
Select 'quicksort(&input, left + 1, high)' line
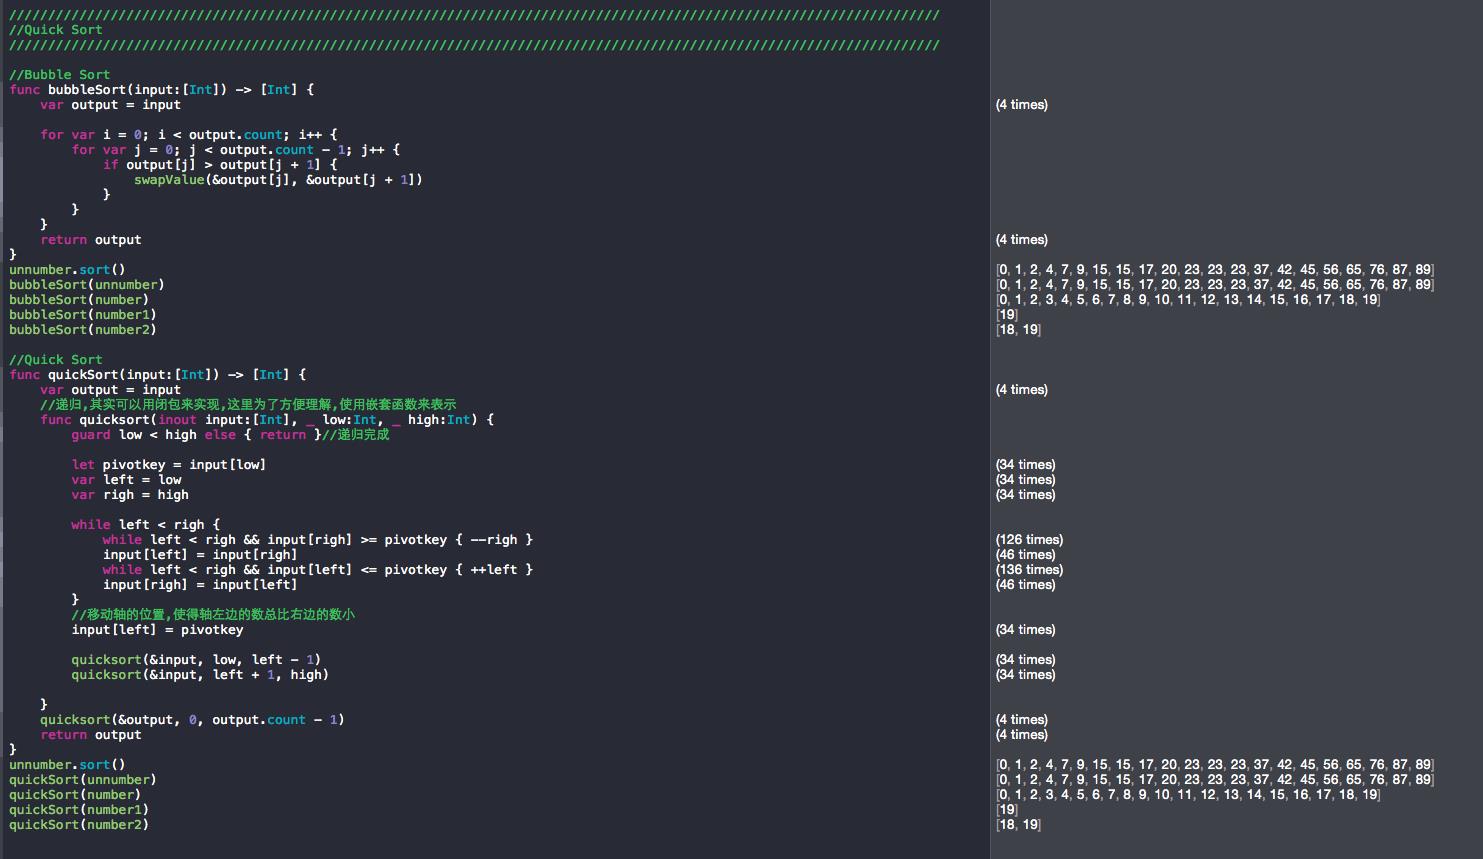pyautogui.click(x=200, y=675)
